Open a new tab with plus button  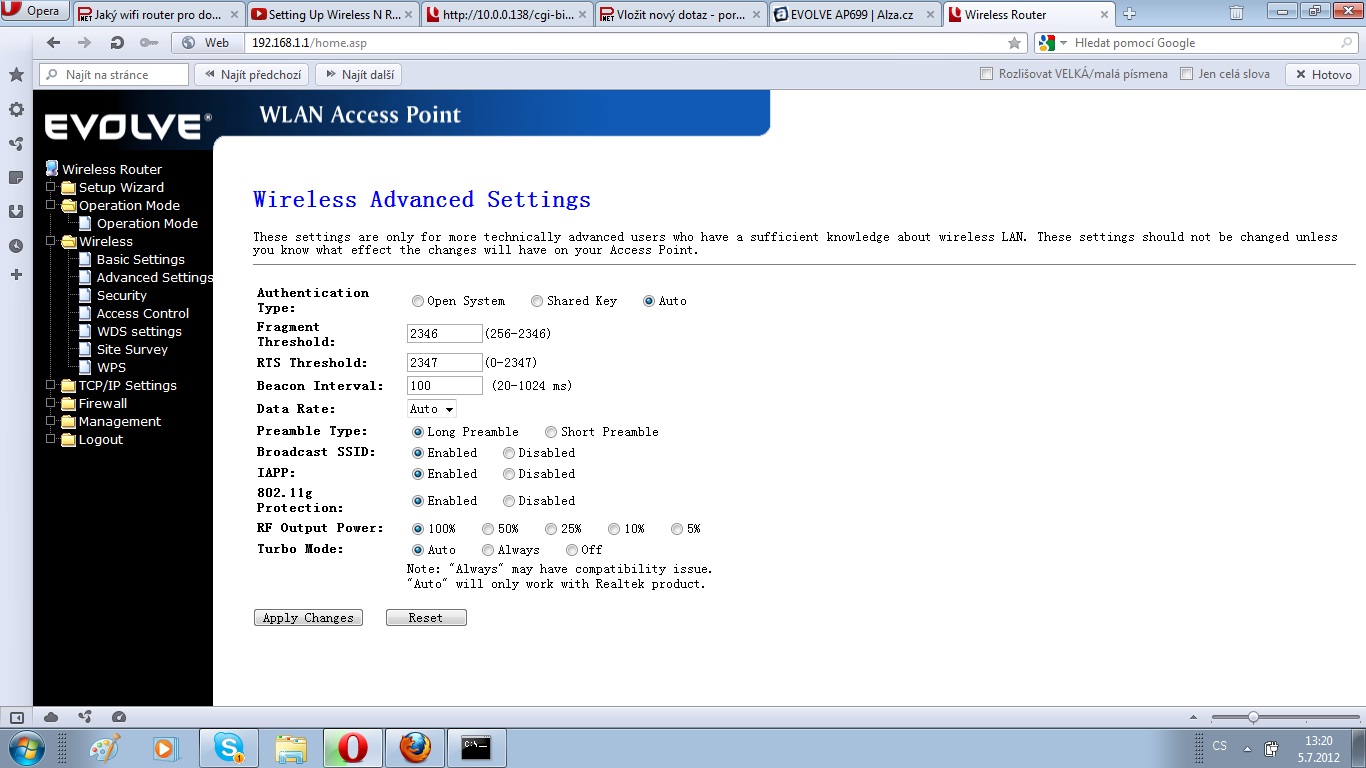pos(1130,14)
